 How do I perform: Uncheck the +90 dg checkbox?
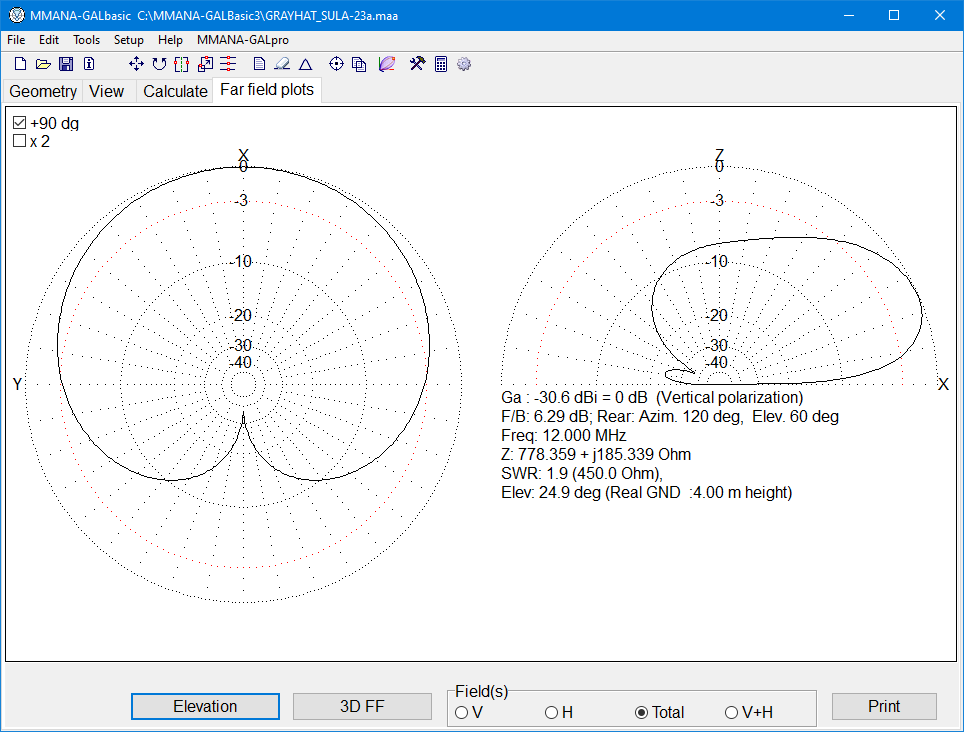[18, 121]
